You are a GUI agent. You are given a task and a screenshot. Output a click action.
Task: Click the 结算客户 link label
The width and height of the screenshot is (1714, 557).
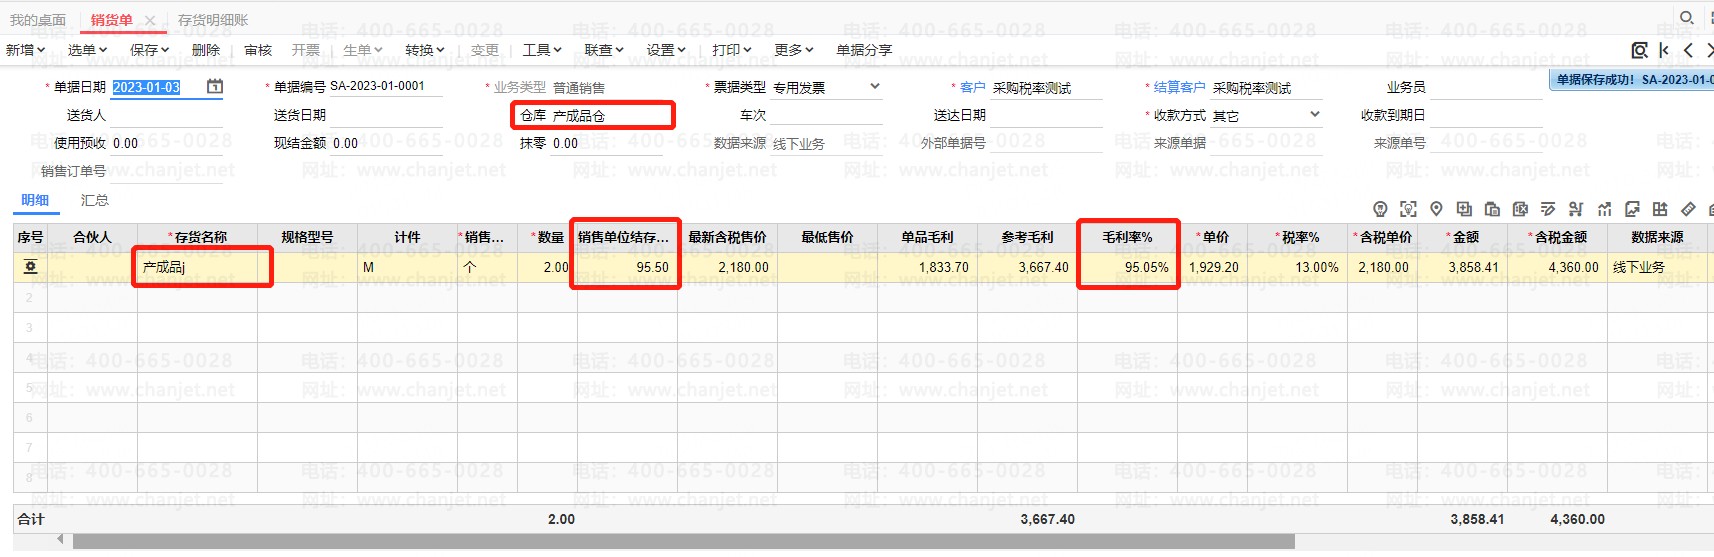pos(1179,87)
